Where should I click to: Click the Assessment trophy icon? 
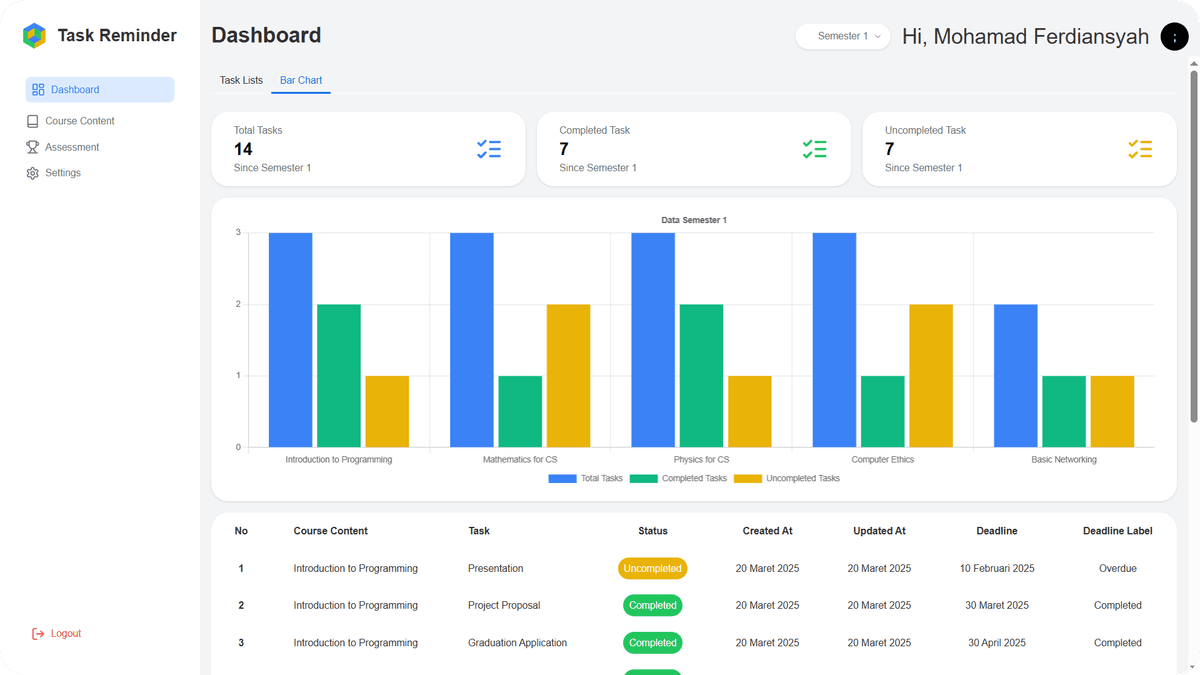[33, 147]
